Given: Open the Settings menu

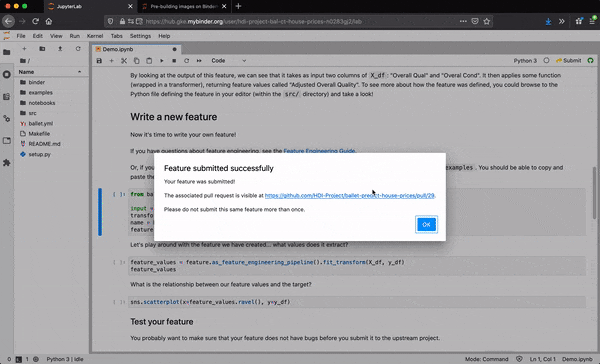Looking at the screenshot, I should pyautogui.click(x=140, y=36).
